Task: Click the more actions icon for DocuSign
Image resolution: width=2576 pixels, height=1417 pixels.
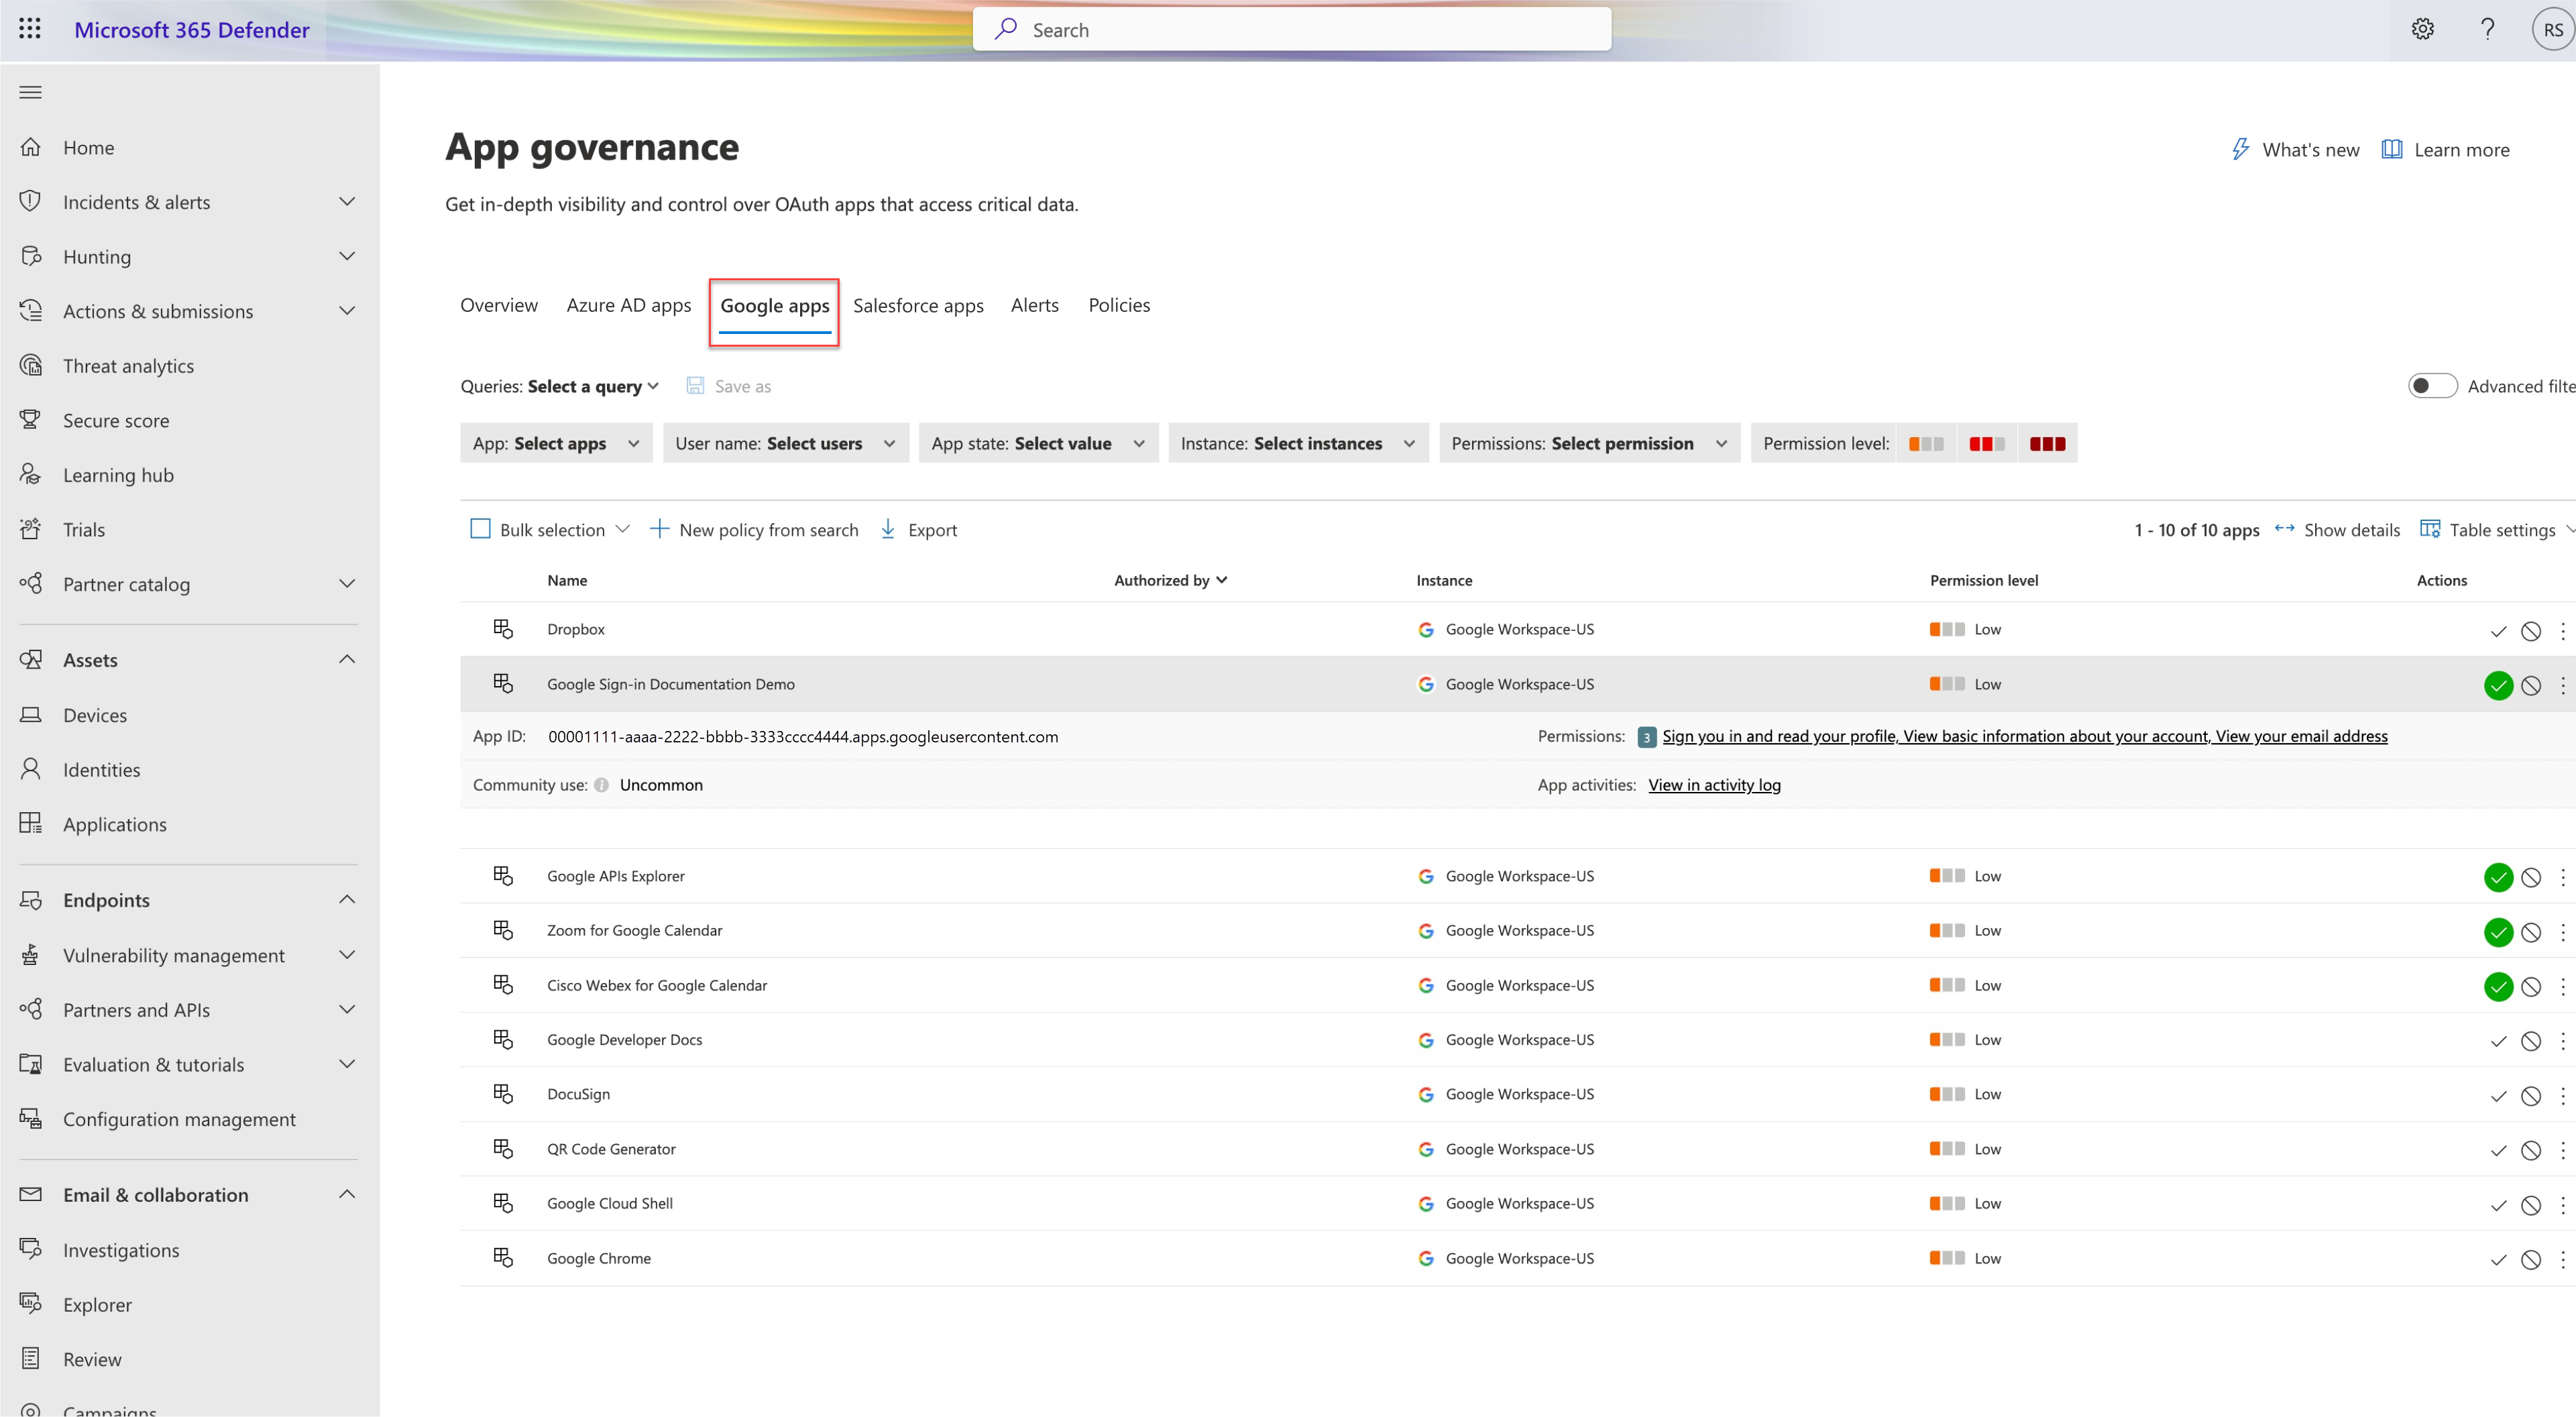Action: (x=2561, y=1094)
